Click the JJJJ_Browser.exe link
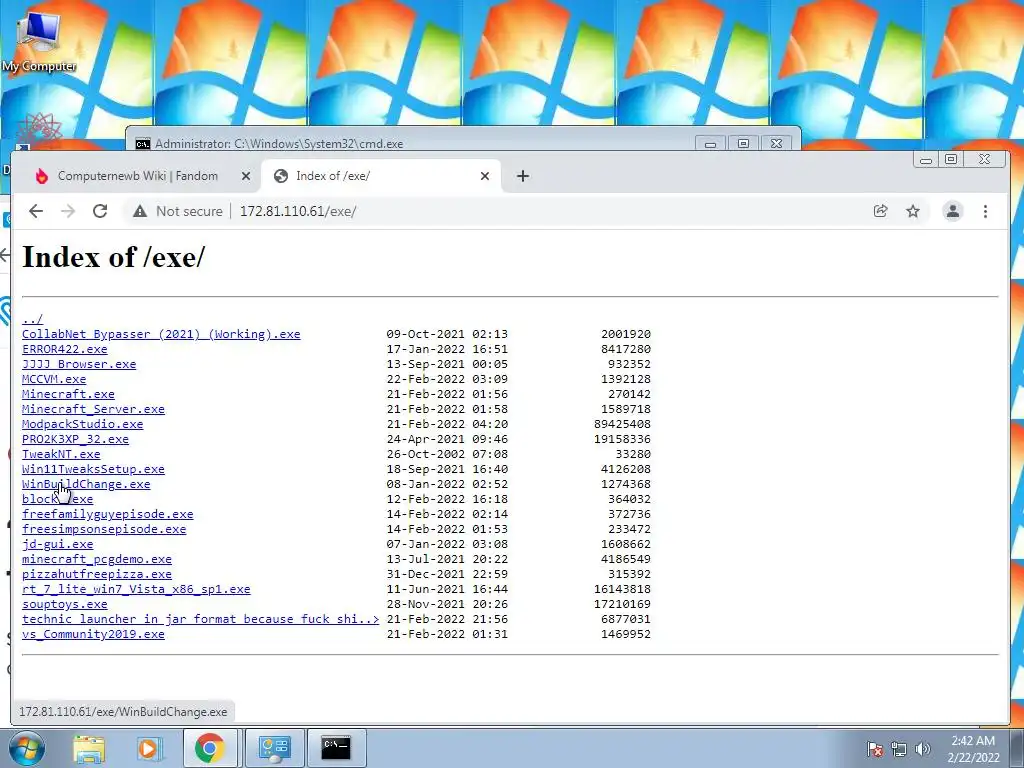Image resolution: width=1024 pixels, height=768 pixels. click(x=79, y=364)
